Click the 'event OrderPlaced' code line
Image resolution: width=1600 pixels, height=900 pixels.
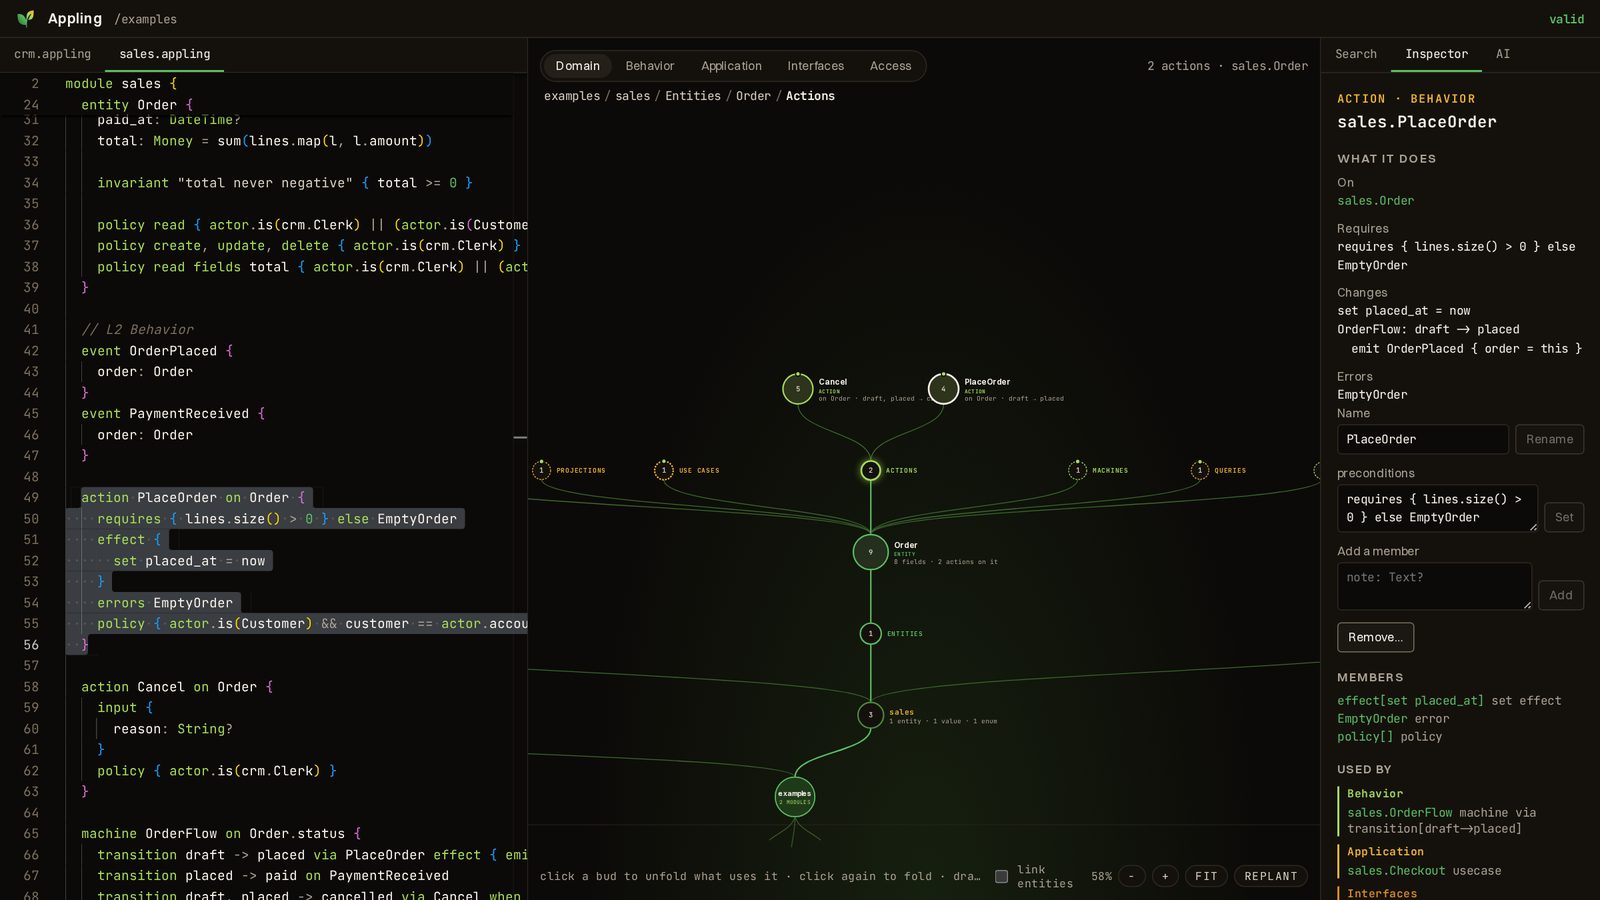(157, 351)
